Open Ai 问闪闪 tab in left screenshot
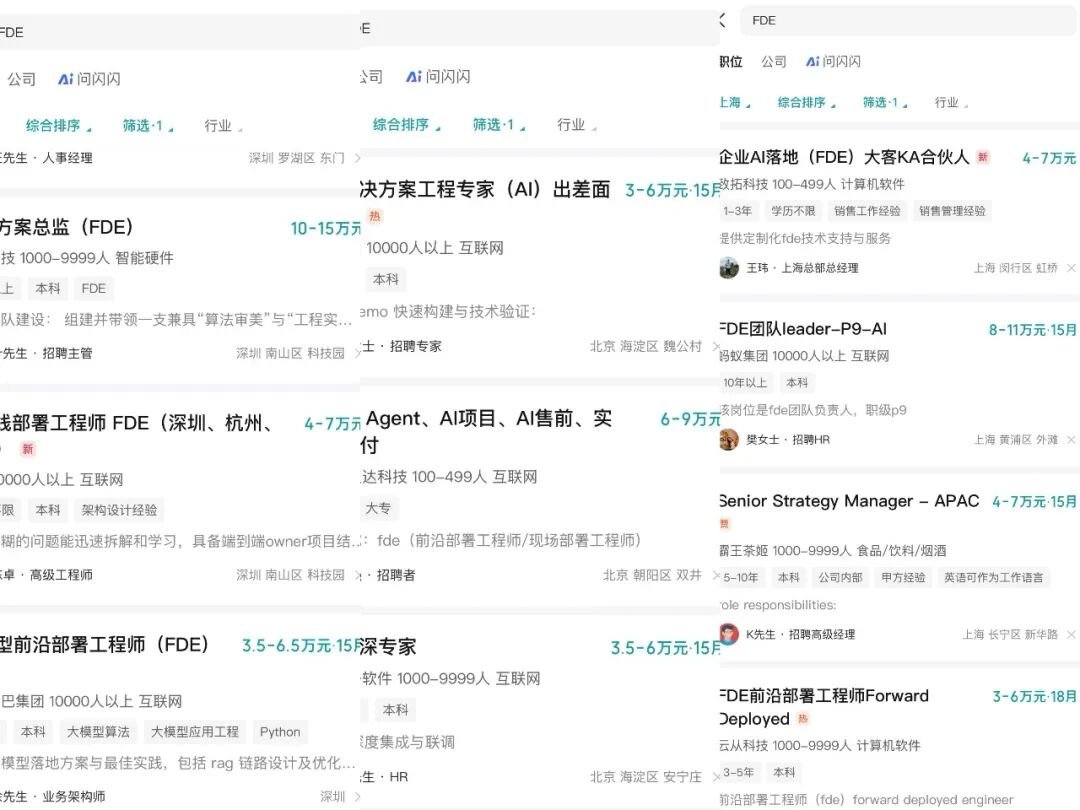 [90, 79]
